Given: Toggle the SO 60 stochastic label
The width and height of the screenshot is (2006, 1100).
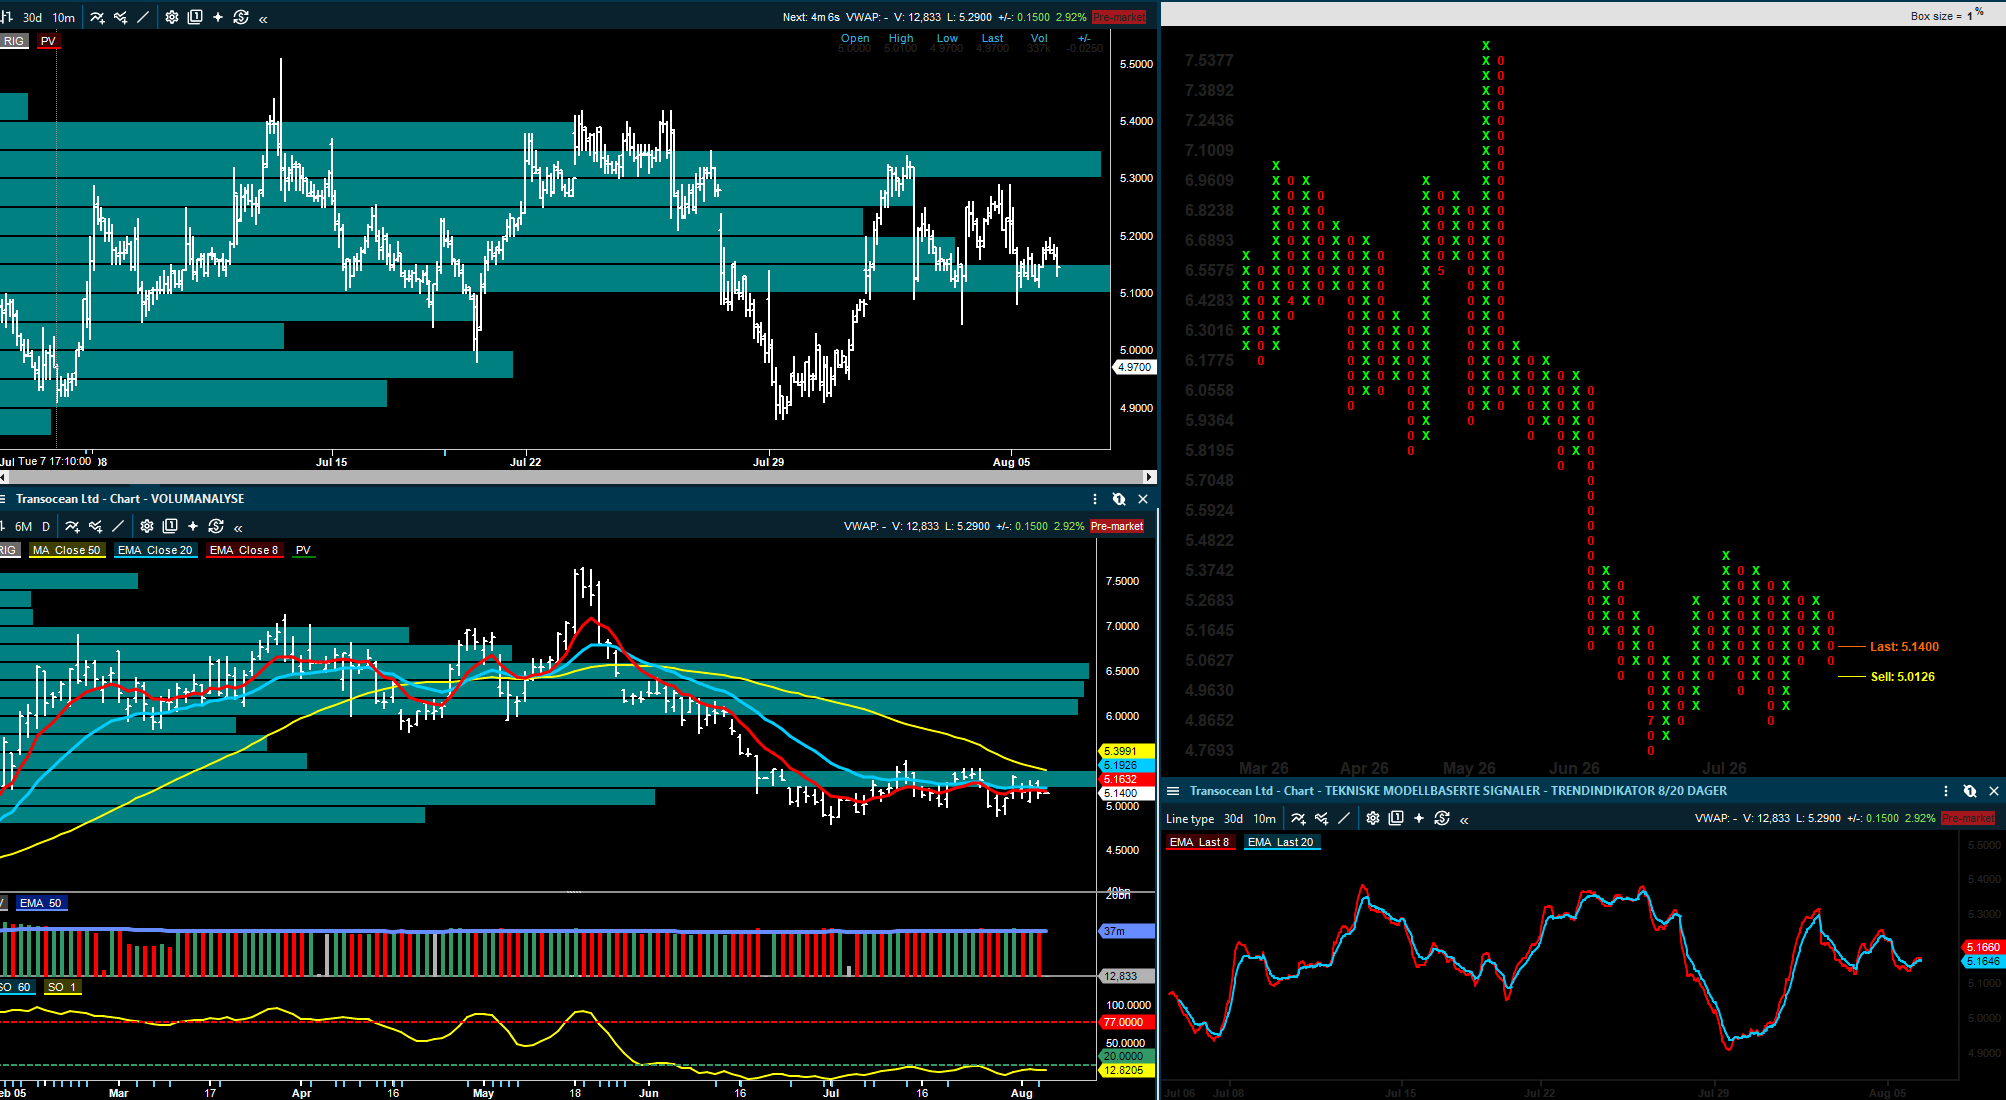Looking at the screenshot, I should click(x=16, y=987).
